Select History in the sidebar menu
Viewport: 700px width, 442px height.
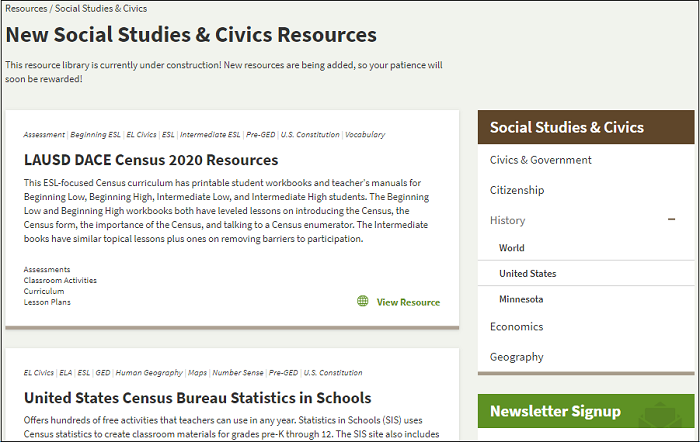pyautogui.click(x=507, y=220)
